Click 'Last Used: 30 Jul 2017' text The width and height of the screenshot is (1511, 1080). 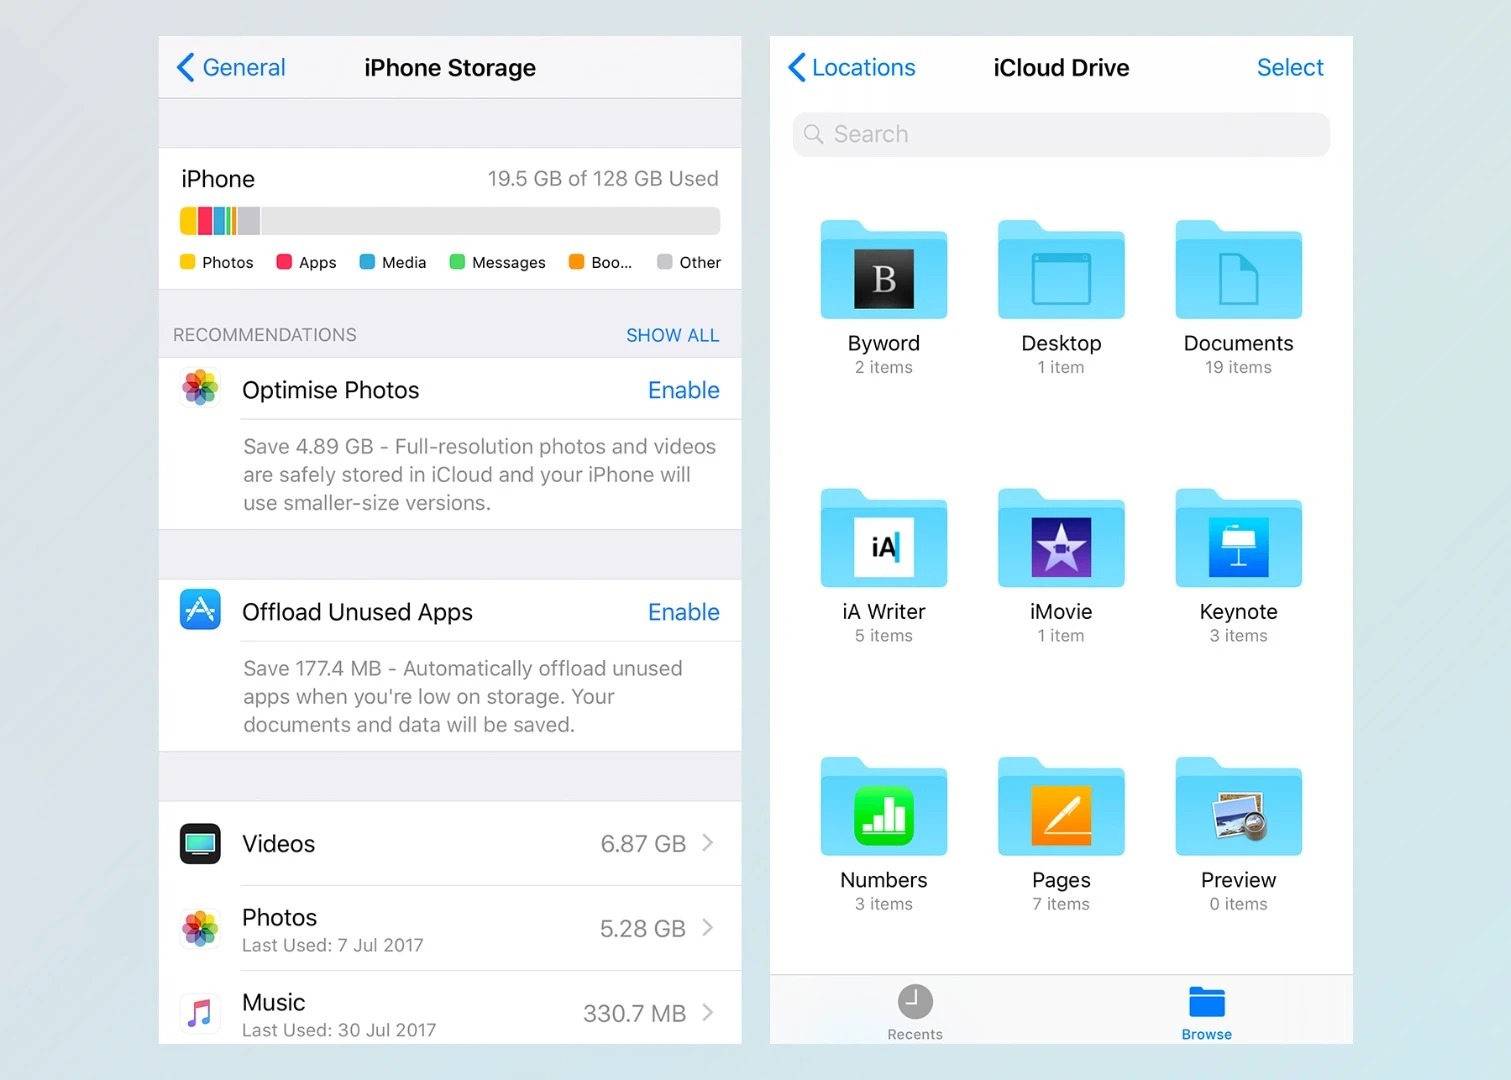point(339,1030)
